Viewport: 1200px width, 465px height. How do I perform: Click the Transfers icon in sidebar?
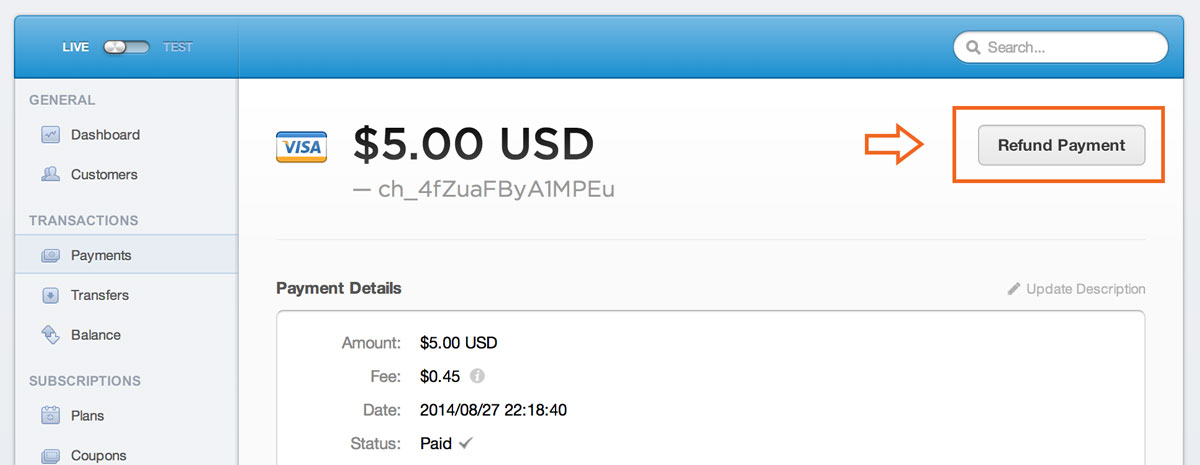[x=50, y=296]
